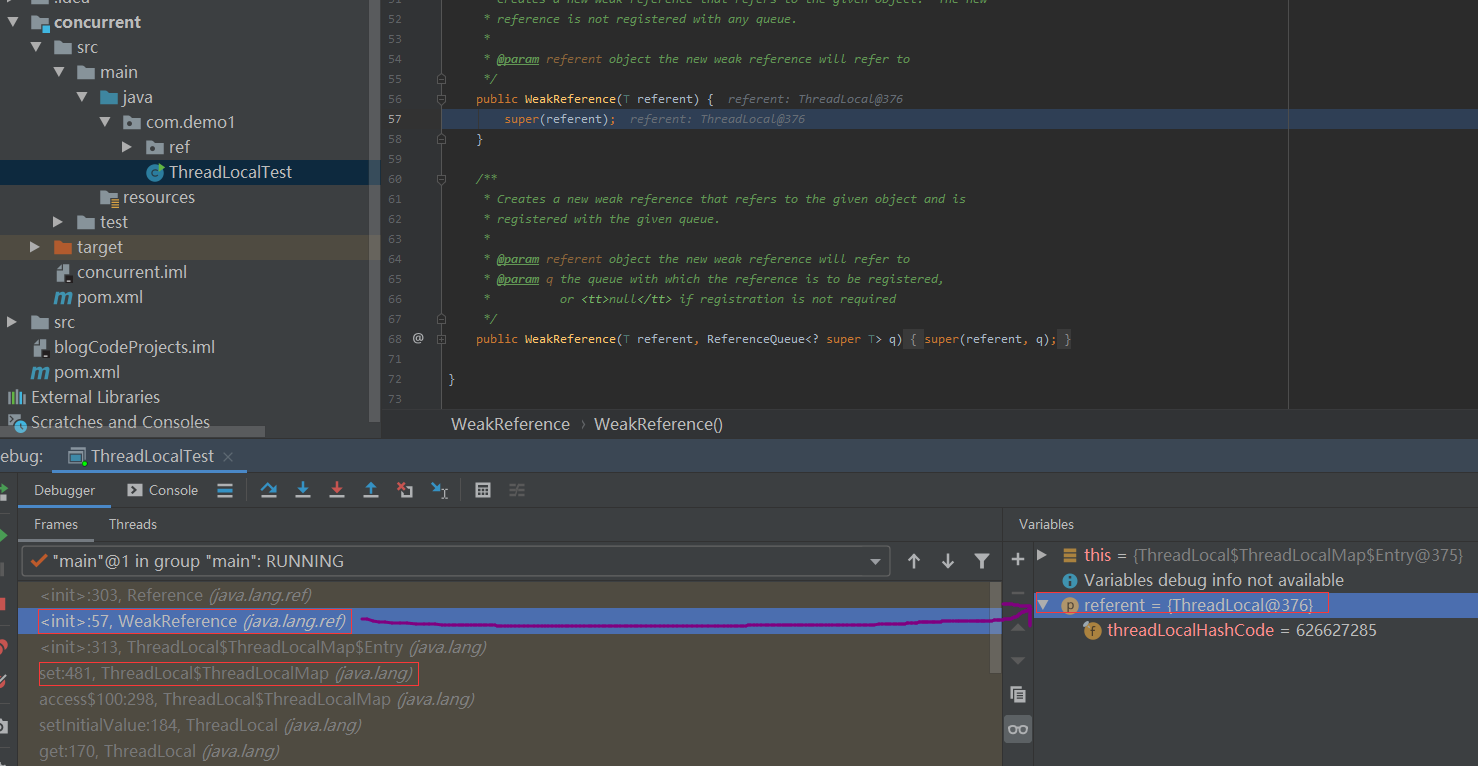The height and width of the screenshot is (766, 1478).
Task: Click line 57 super(referent) in editor
Action: [x=560, y=119]
